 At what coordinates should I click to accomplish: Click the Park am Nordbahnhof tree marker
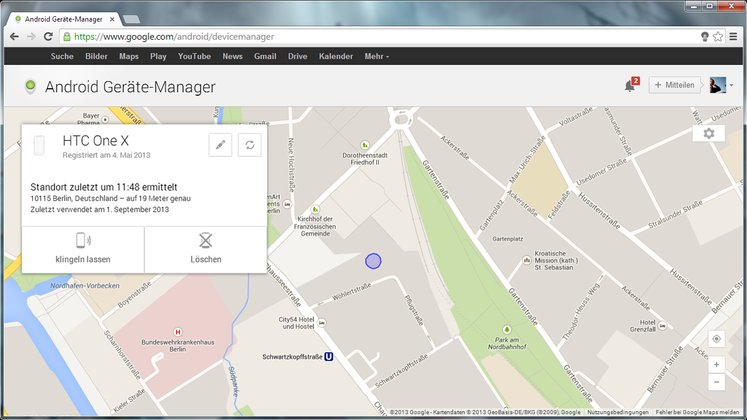(x=507, y=330)
